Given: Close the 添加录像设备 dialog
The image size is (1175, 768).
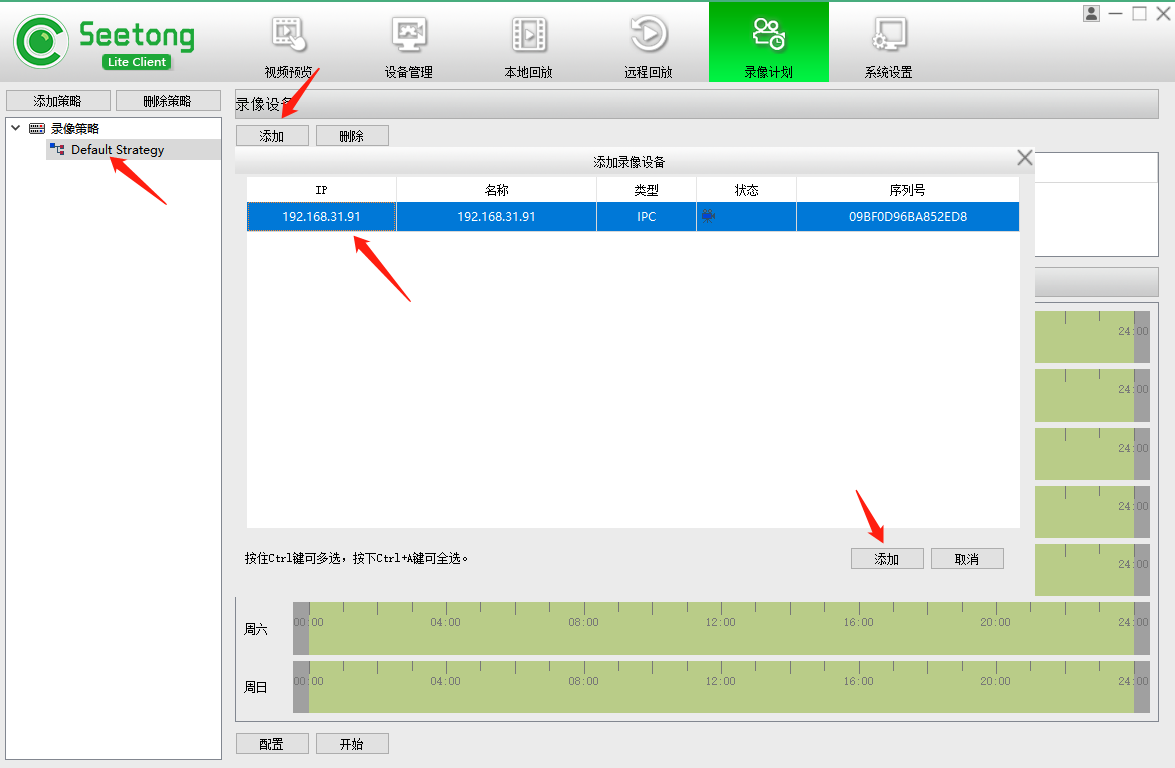Looking at the screenshot, I should pyautogui.click(x=1024, y=158).
